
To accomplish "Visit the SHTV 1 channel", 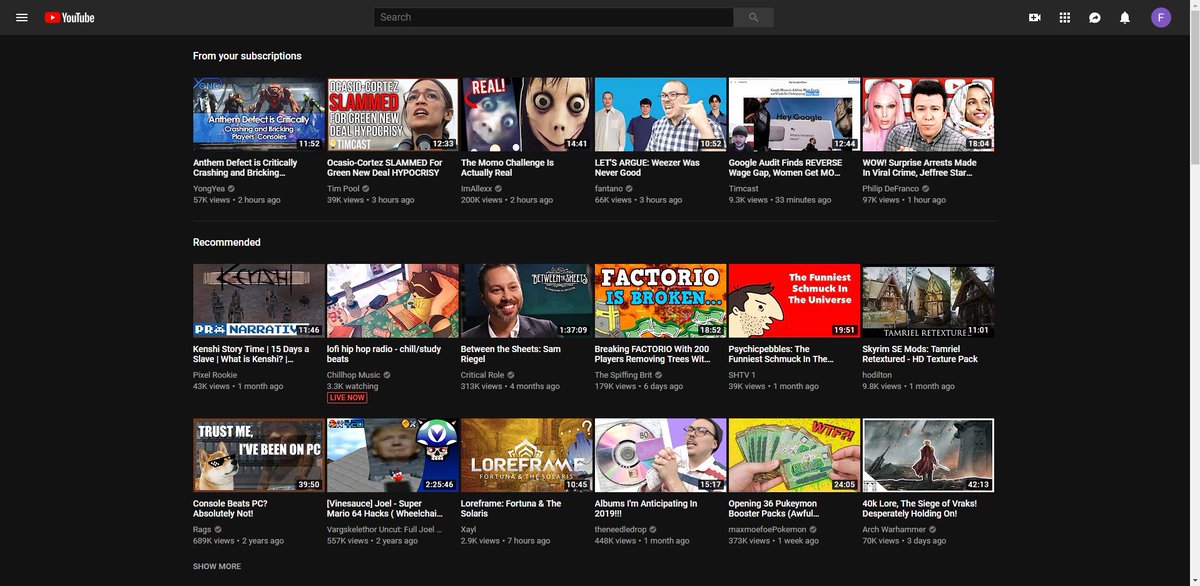I will click(x=744, y=374).
